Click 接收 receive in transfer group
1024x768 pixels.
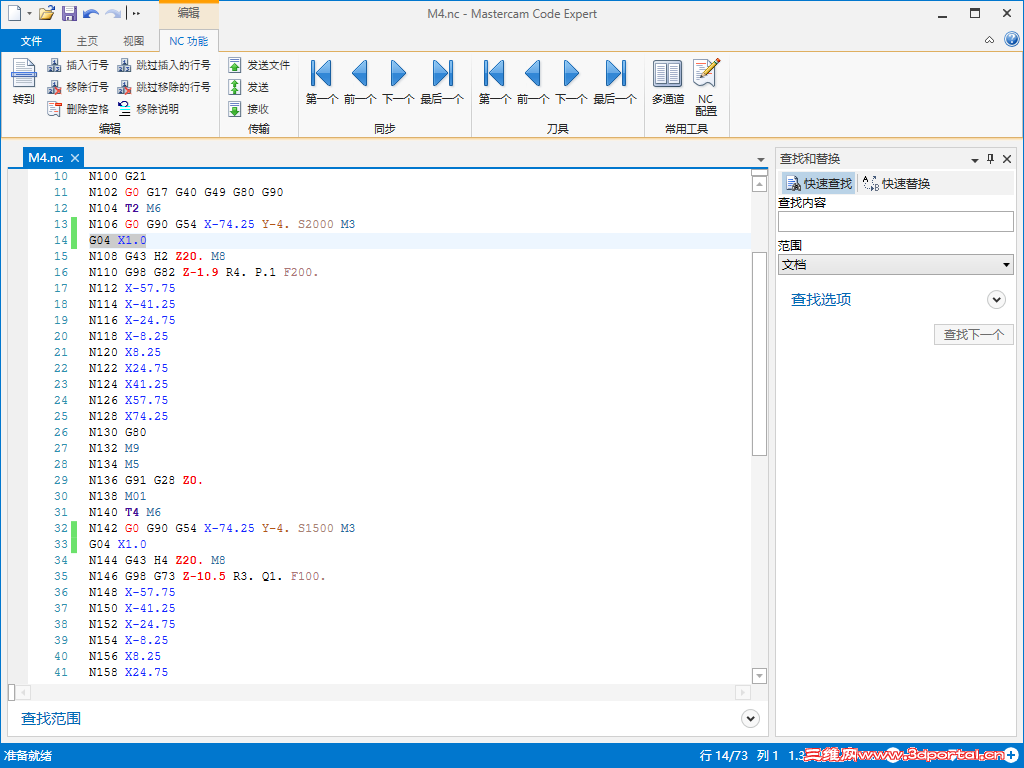click(249, 108)
